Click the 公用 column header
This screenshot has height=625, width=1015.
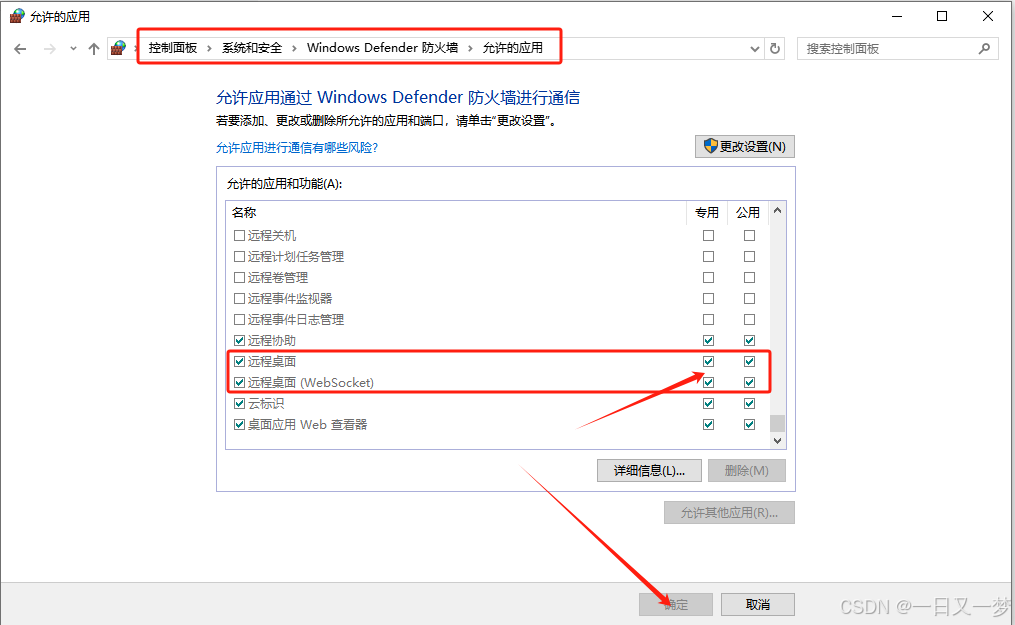coord(748,212)
